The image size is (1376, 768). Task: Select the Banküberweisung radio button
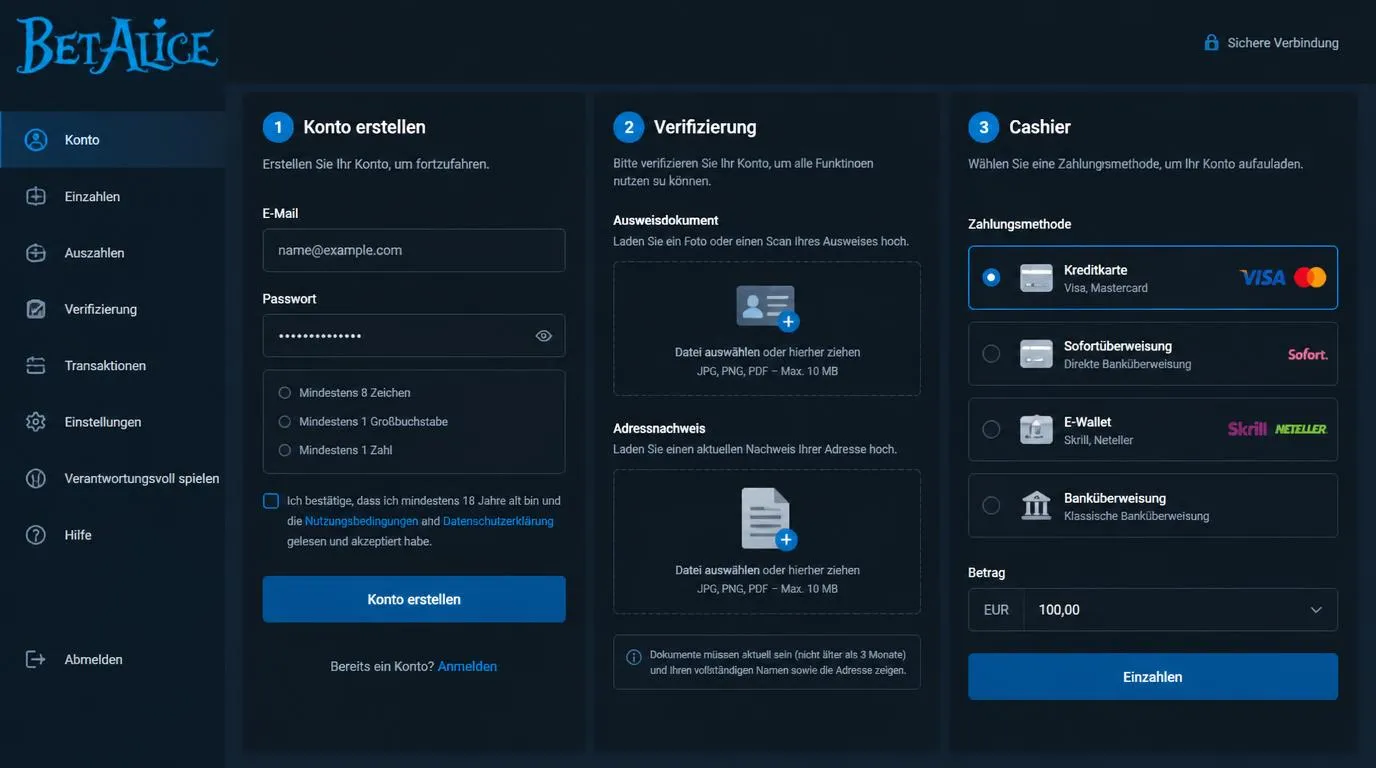(x=991, y=506)
